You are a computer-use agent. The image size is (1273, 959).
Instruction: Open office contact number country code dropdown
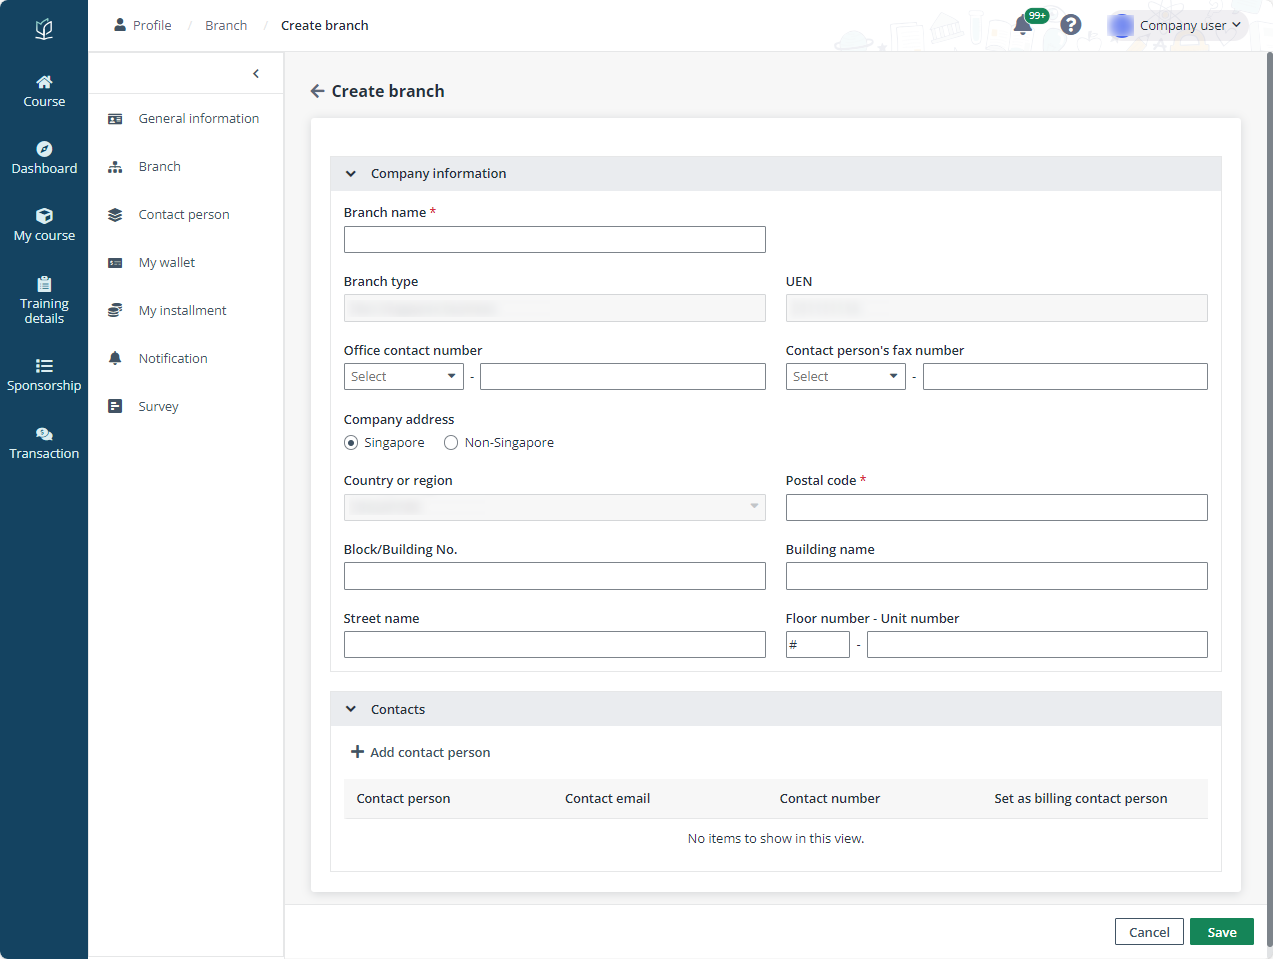(x=403, y=377)
